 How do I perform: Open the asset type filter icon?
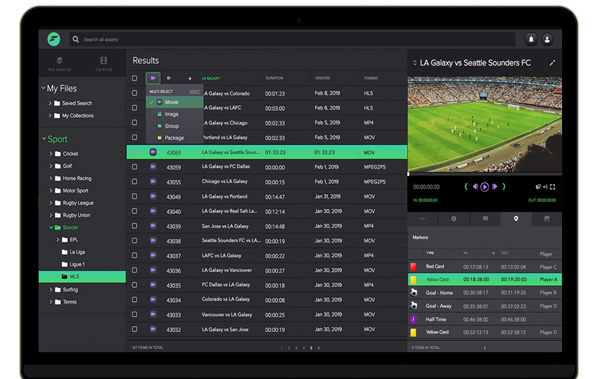pos(153,78)
